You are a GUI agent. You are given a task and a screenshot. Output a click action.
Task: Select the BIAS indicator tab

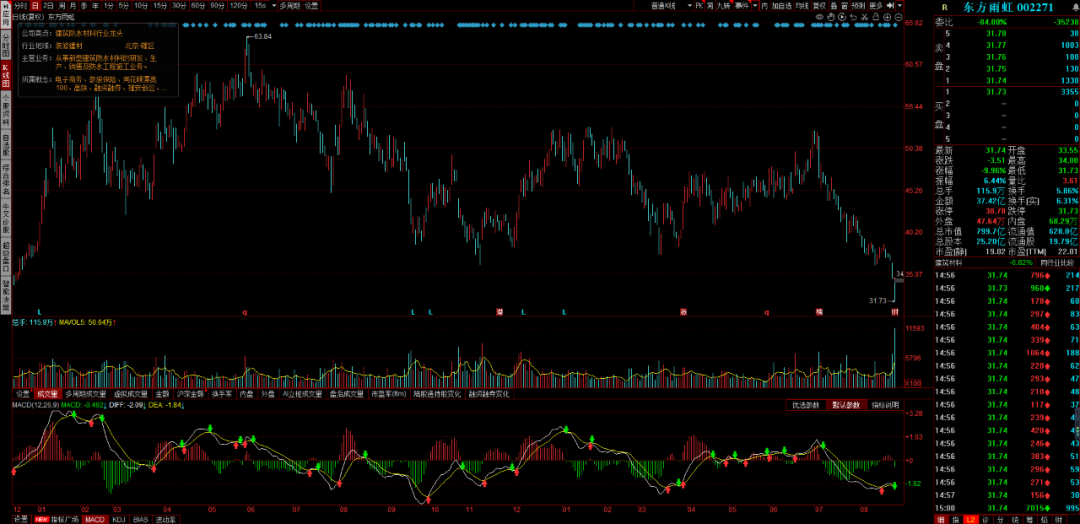[141, 519]
